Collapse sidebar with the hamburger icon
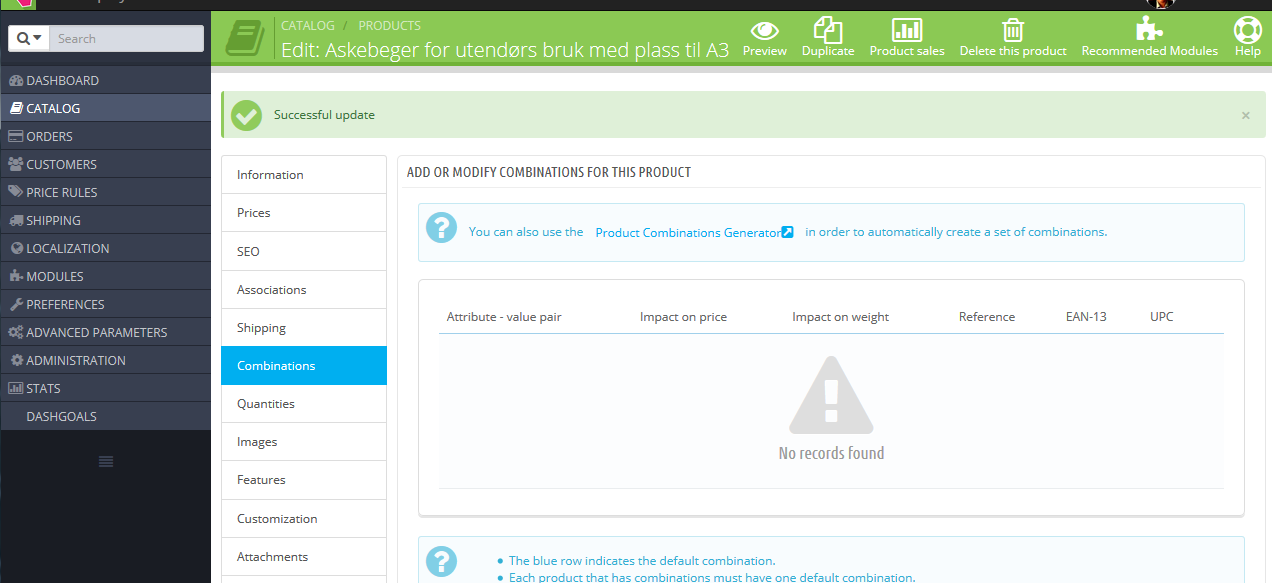Image resolution: width=1272 pixels, height=583 pixels. [106, 461]
